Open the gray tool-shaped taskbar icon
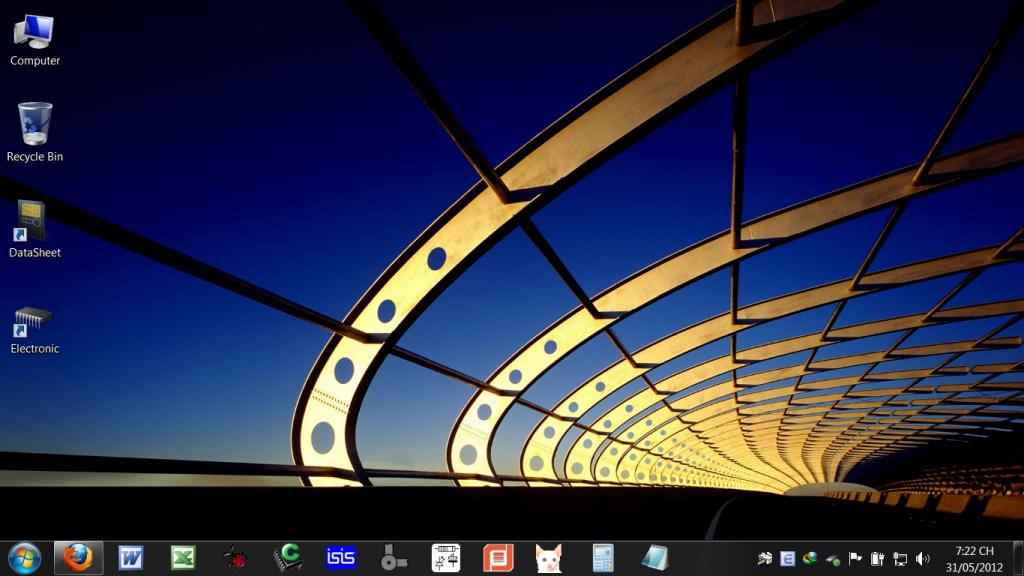The image size is (1024, 576). 393,558
